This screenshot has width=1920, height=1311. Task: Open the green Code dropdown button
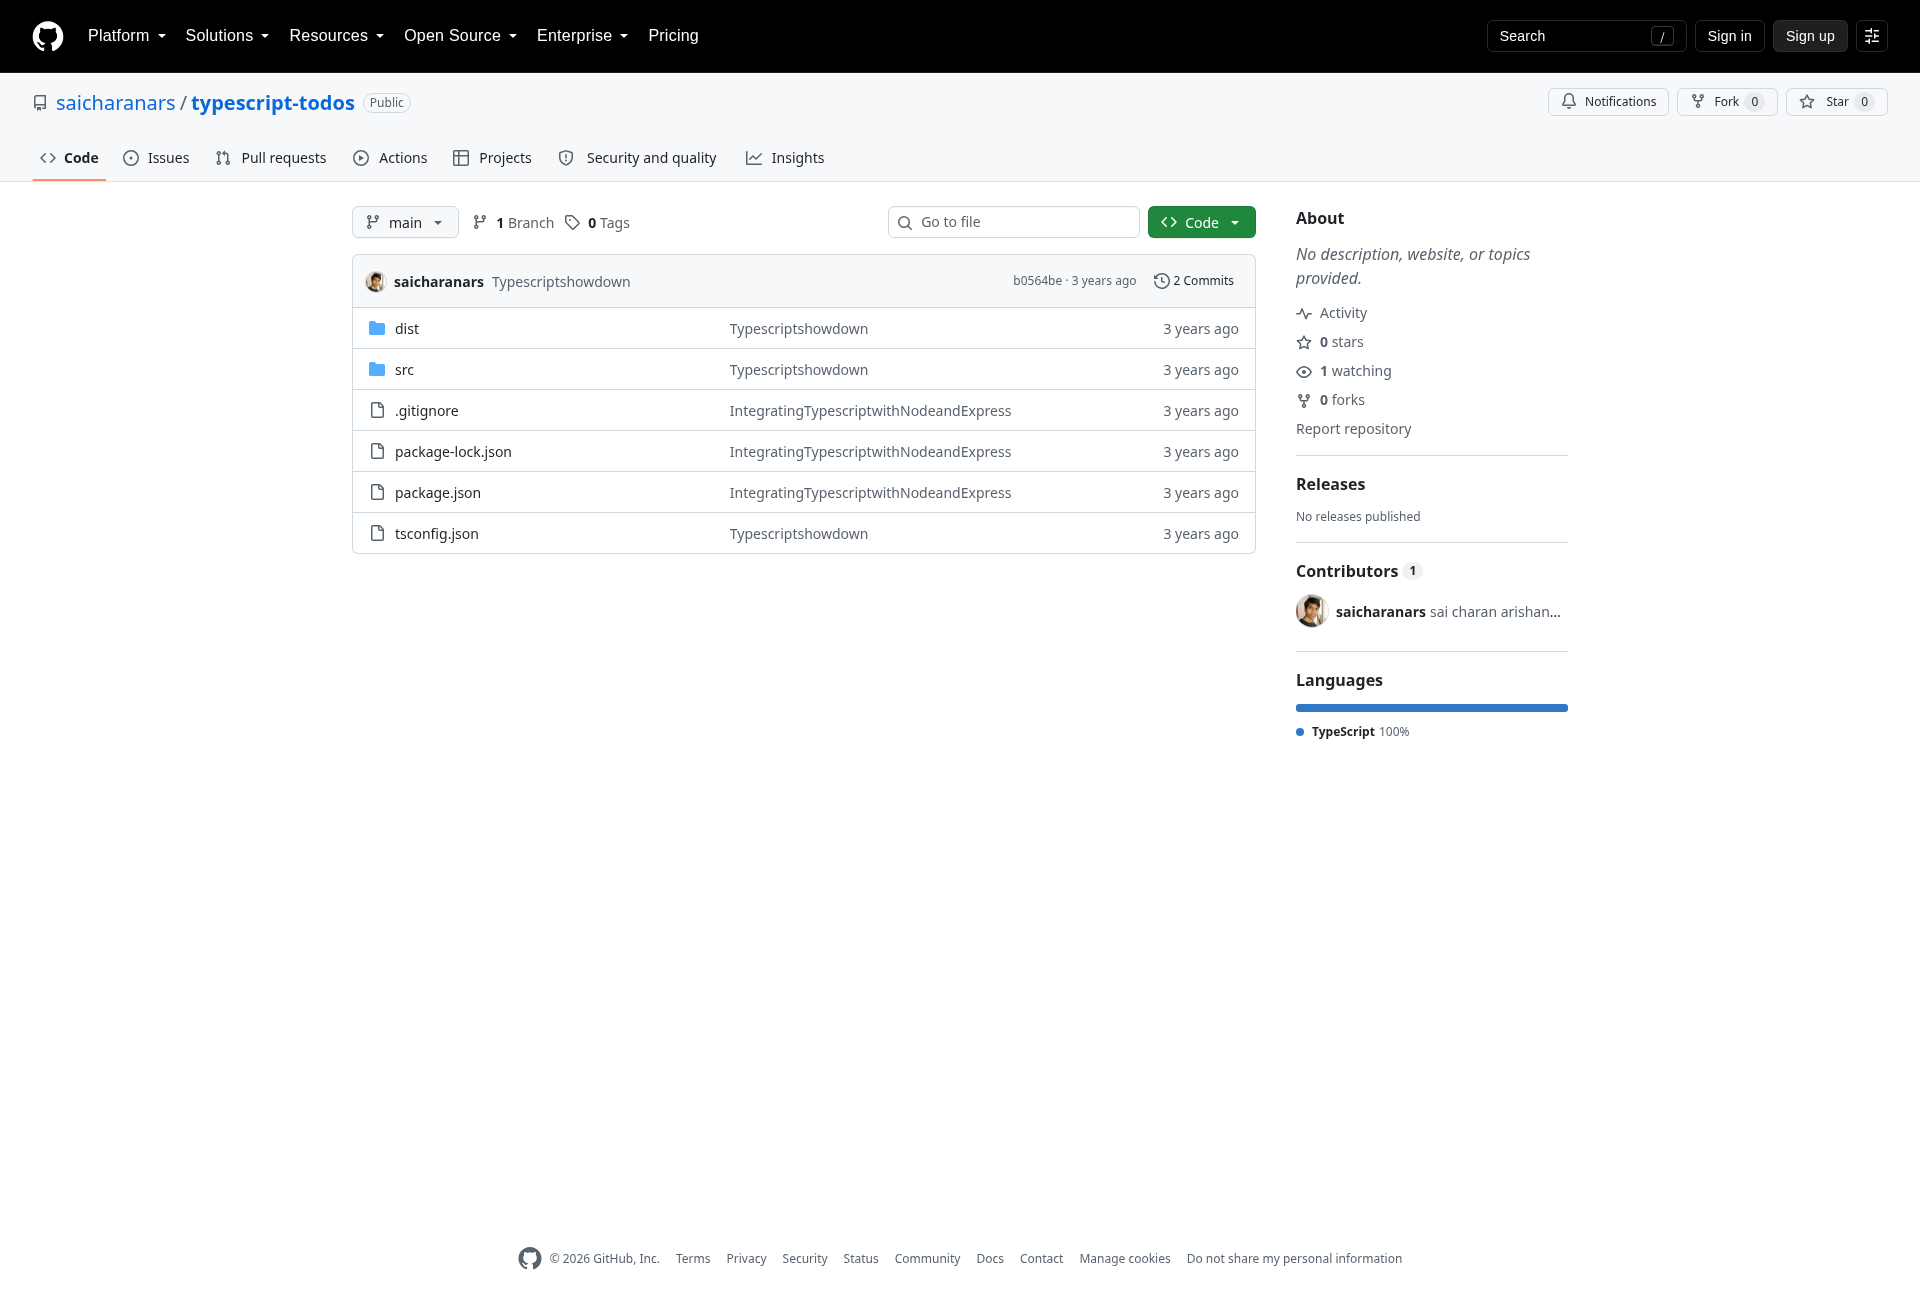[x=1202, y=222]
